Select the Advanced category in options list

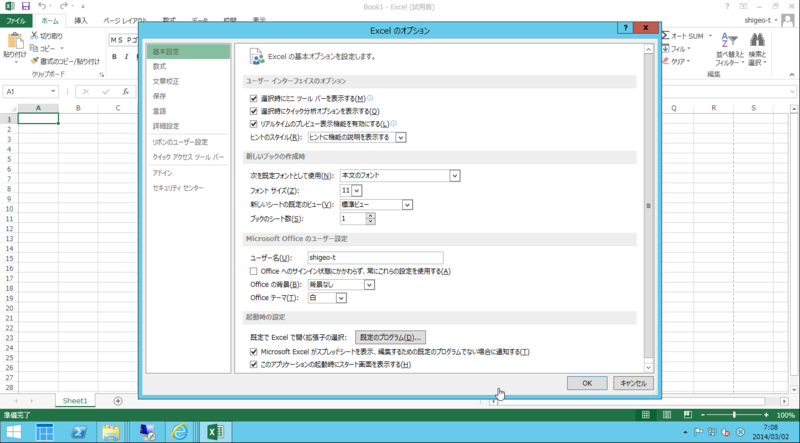[x=188, y=126]
